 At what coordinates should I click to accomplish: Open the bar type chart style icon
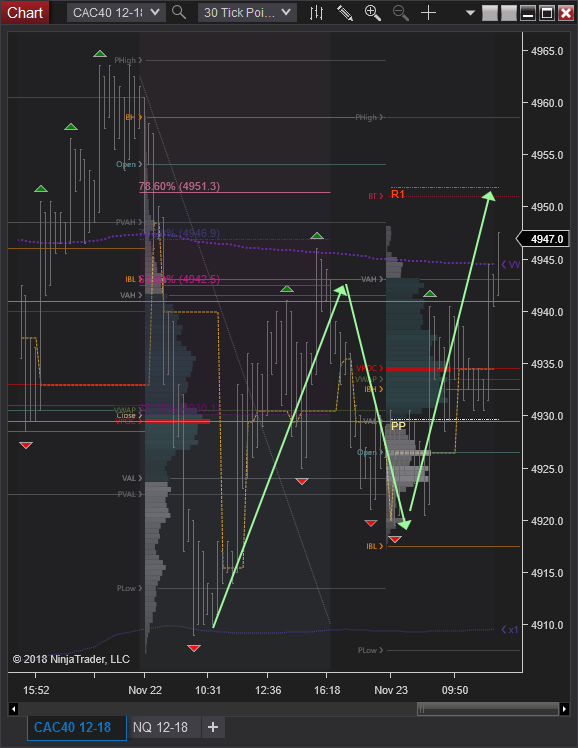[316, 13]
